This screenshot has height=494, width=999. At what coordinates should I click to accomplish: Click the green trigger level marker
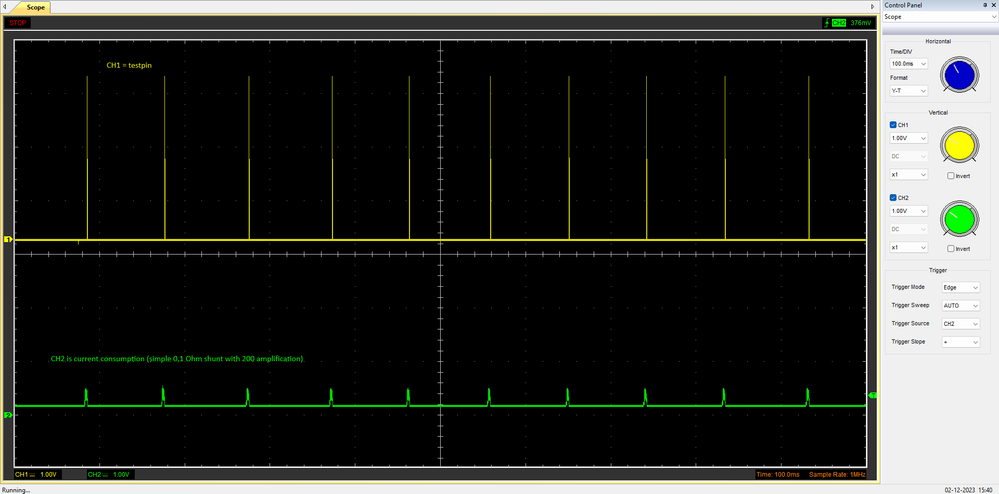click(x=872, y=396)
